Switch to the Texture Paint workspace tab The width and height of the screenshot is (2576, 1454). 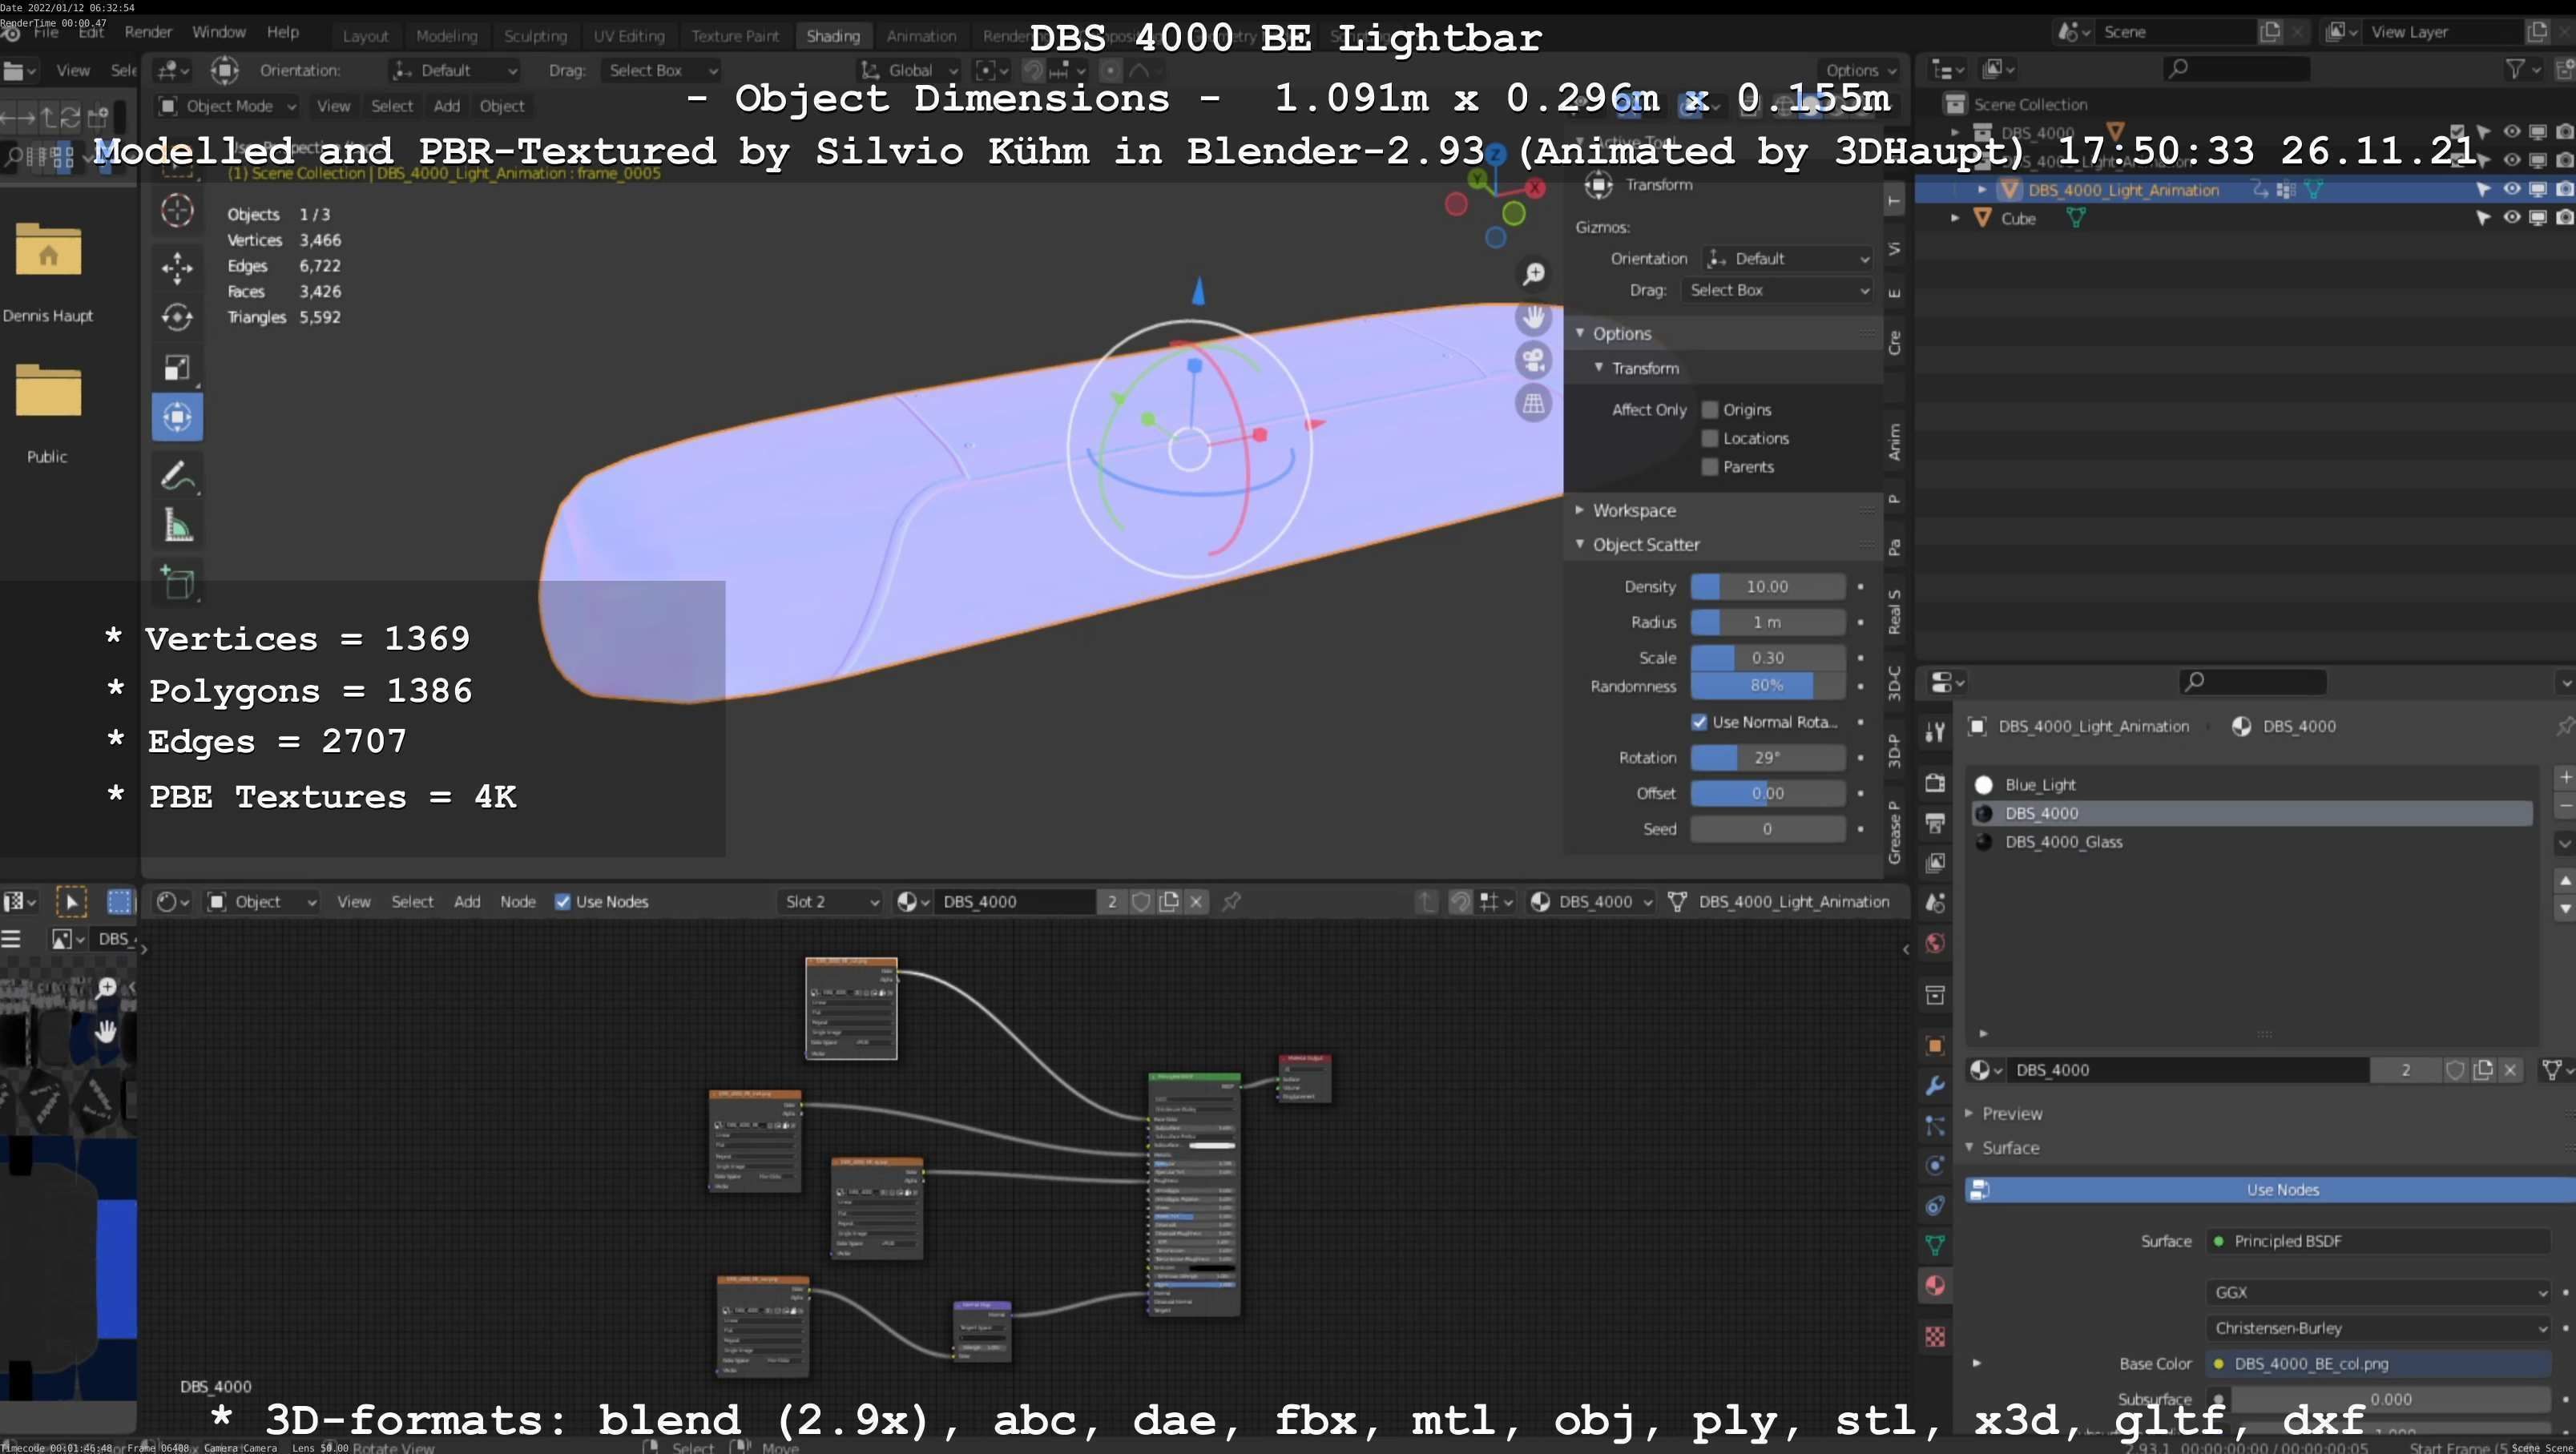click(734, 36)
